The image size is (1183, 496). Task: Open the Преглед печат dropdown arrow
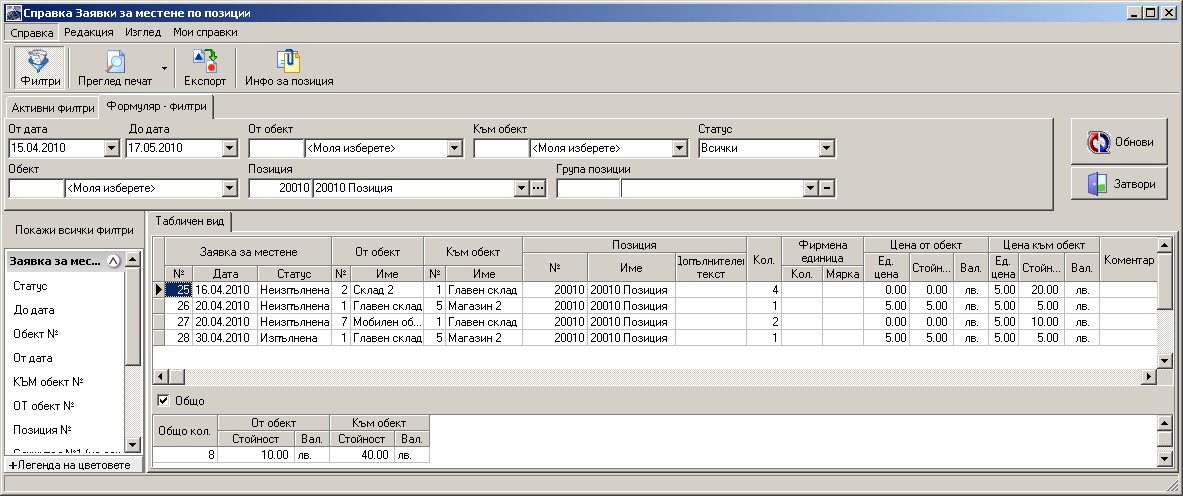(x=164, y=68)
